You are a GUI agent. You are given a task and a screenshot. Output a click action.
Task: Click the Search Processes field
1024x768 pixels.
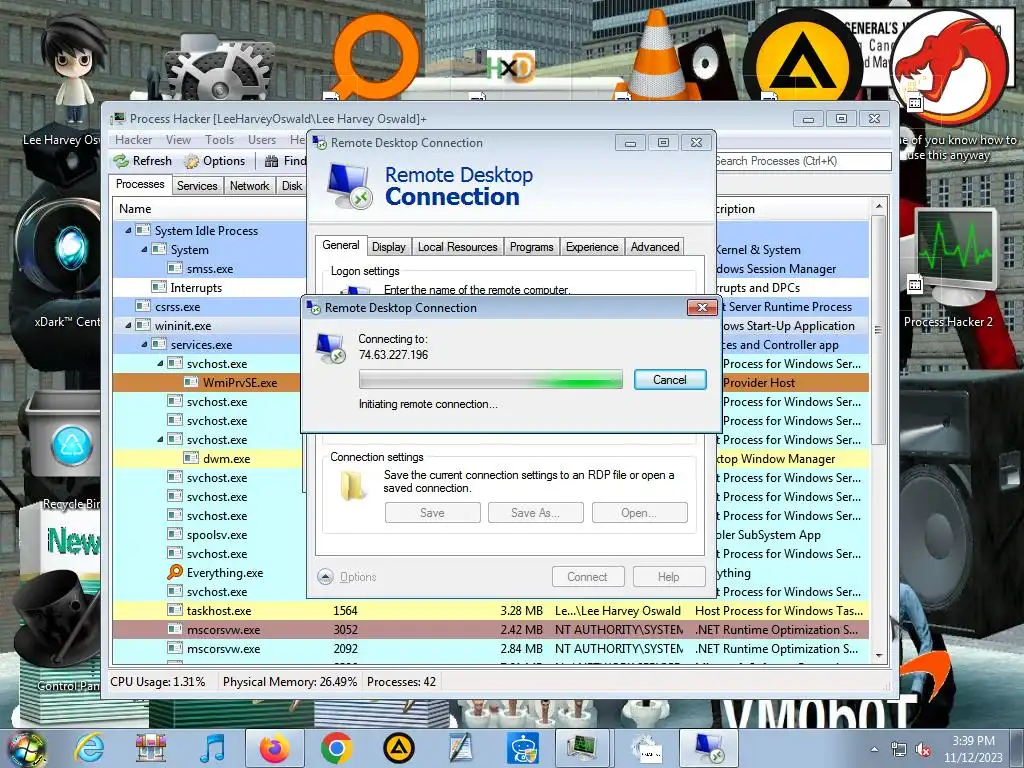coord(803,161)
